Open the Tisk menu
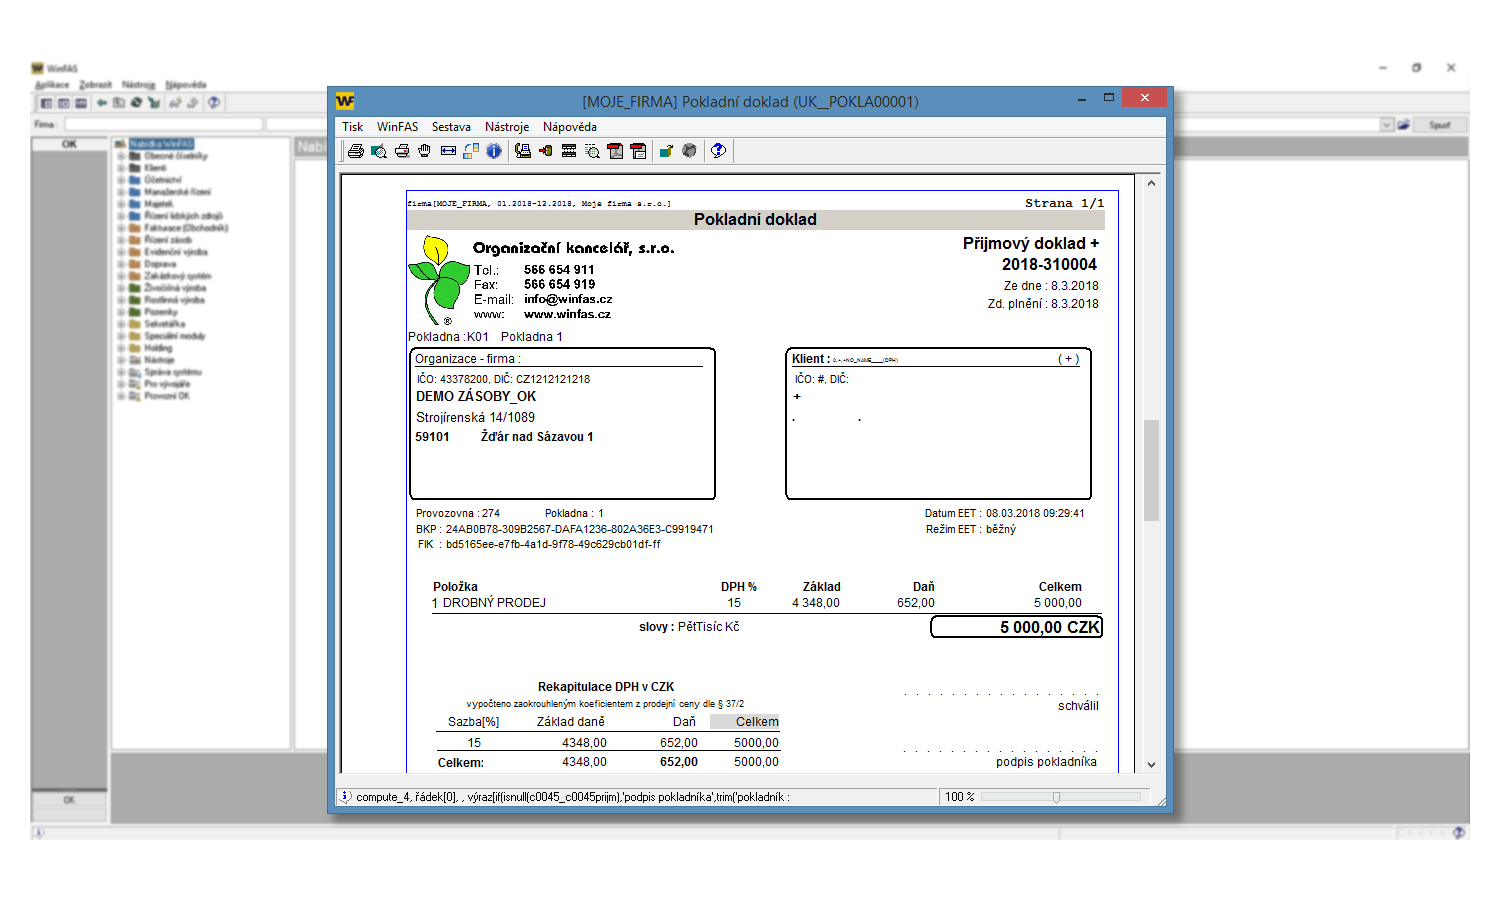Image resolution: width=1500 pixels, height=900 pixels. tap(352, 127)
